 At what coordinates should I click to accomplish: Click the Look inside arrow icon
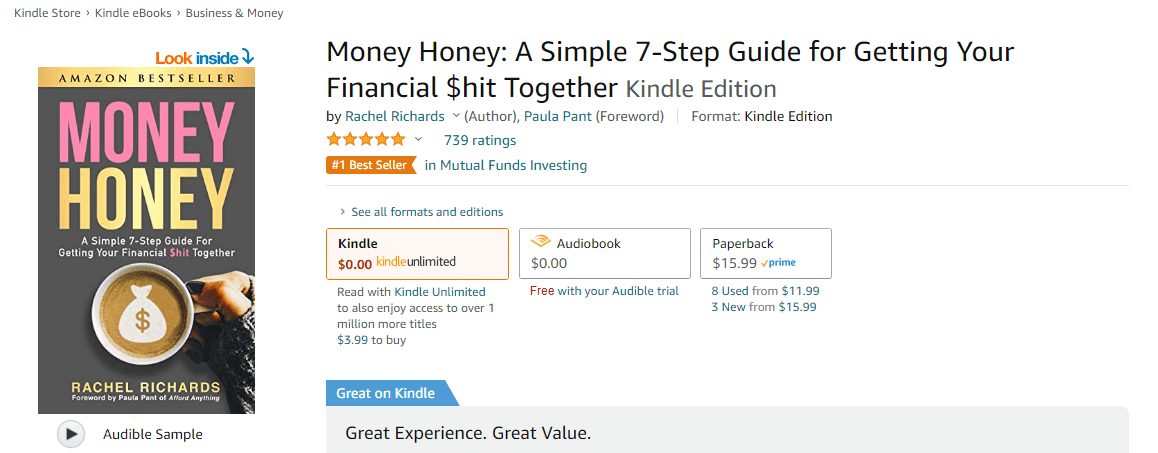[247, 57]
